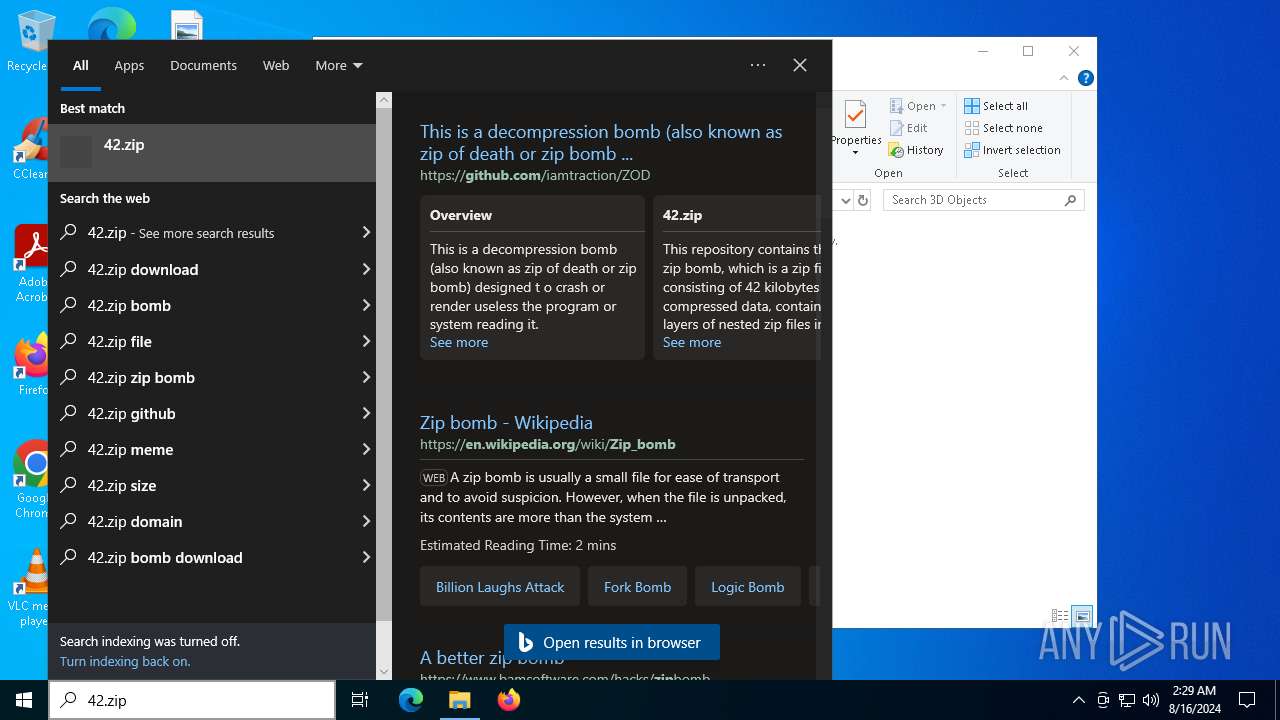Click 'See more' in 42.zip card
The image size is (1280, 720).
[692, 342]
